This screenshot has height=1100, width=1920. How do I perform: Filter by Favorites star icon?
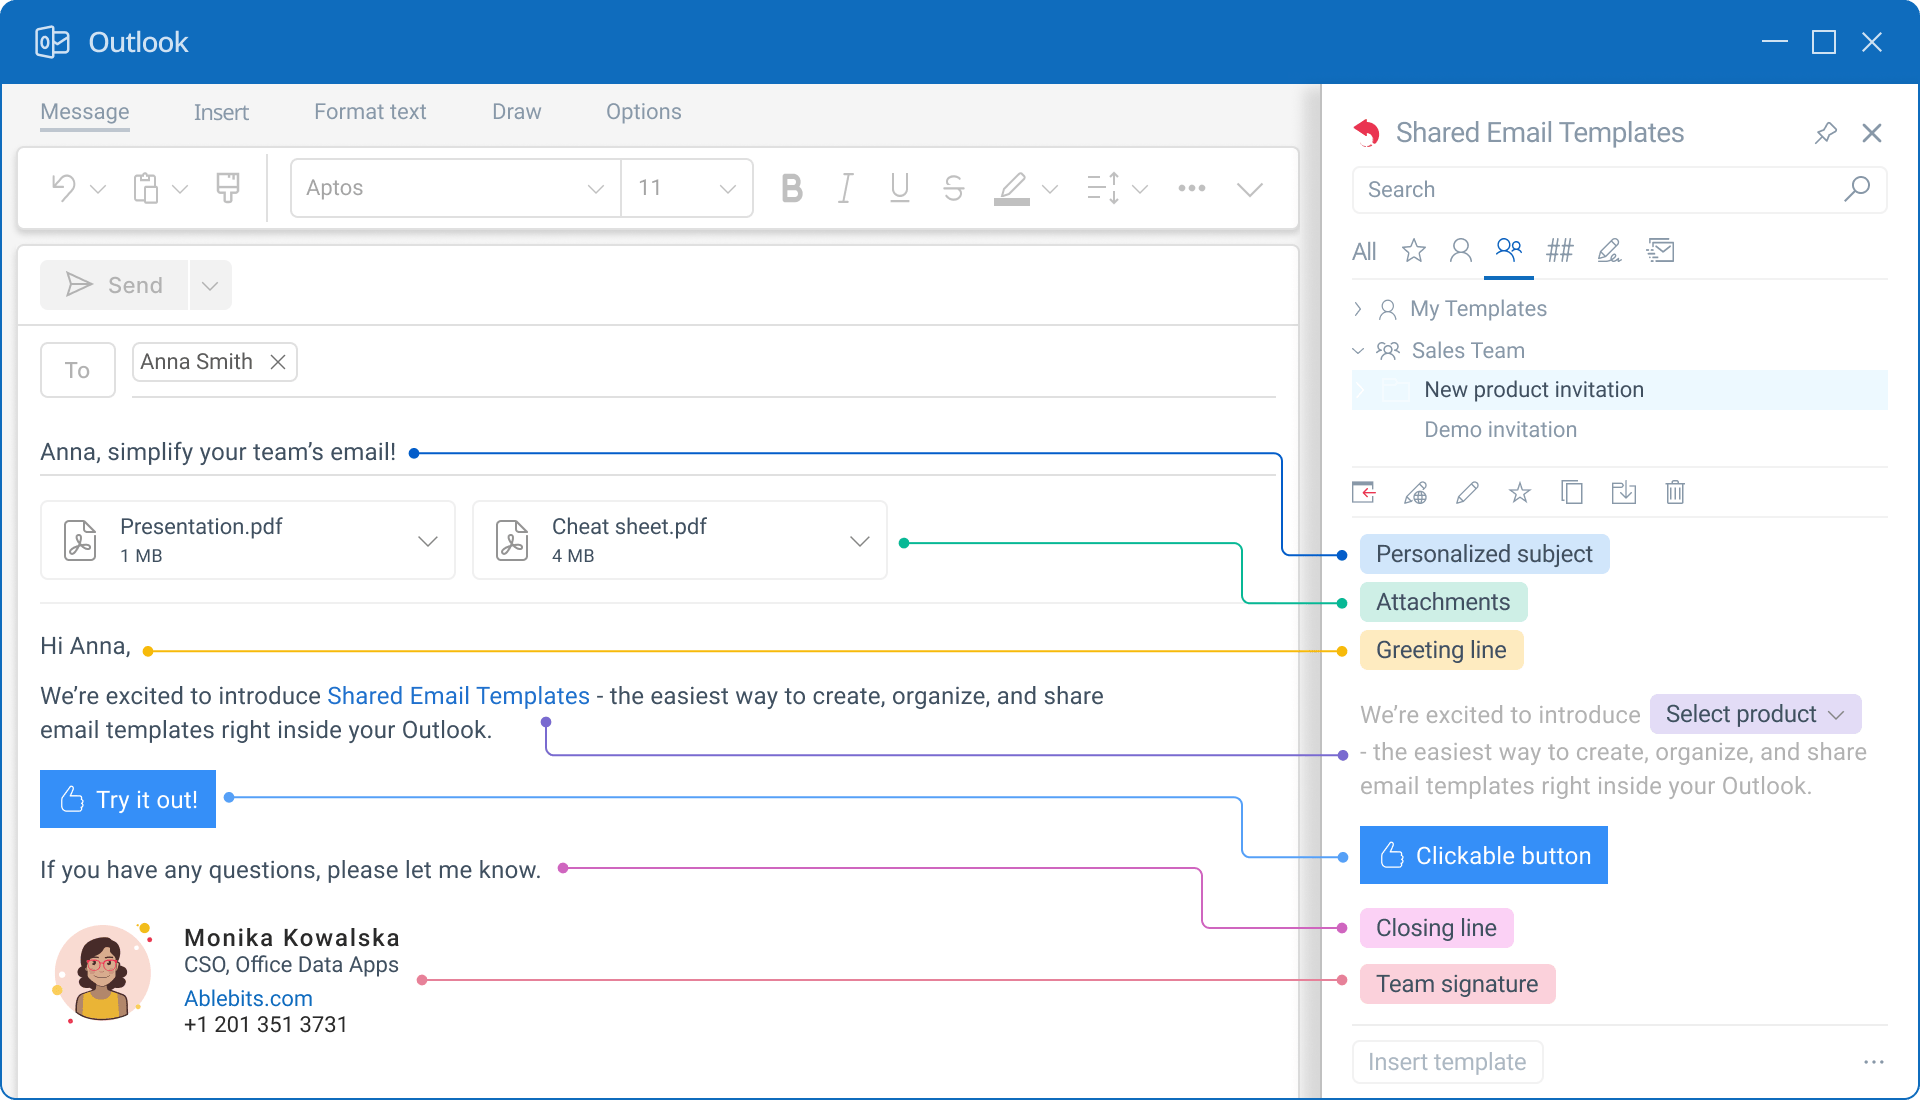point(1413,250)
